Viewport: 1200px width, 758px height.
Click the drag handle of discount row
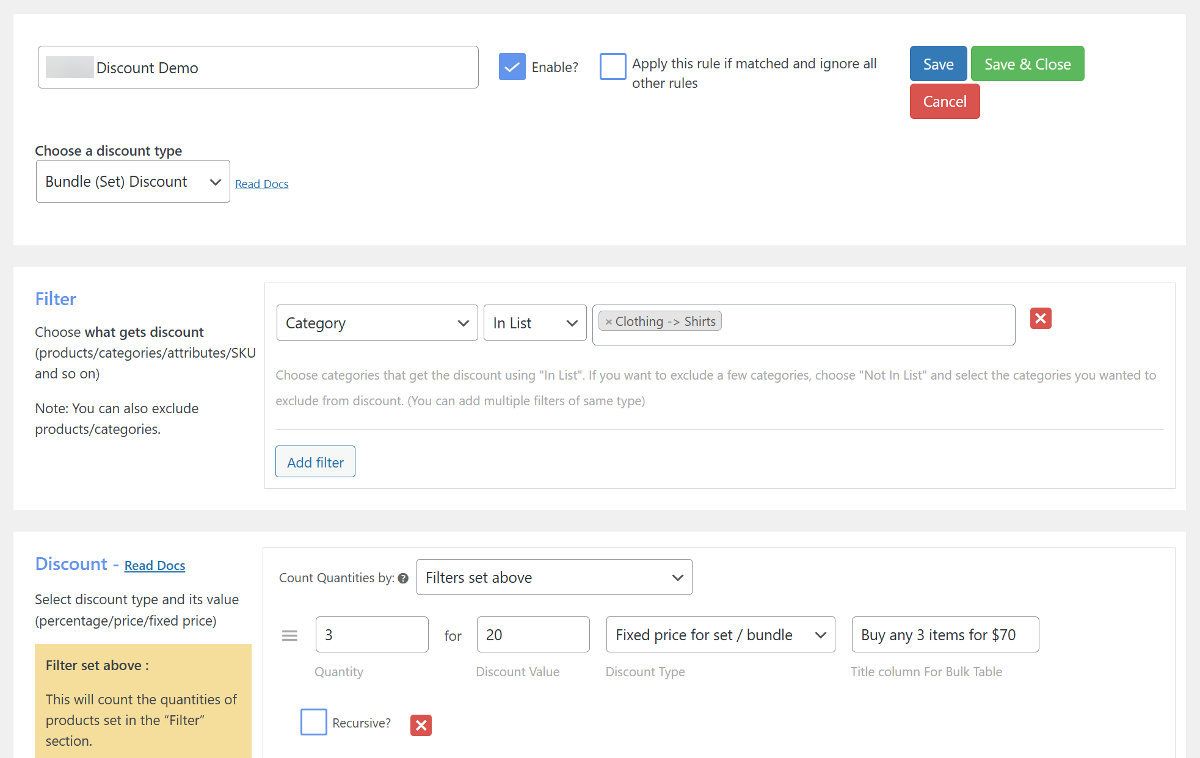[289, 636]
